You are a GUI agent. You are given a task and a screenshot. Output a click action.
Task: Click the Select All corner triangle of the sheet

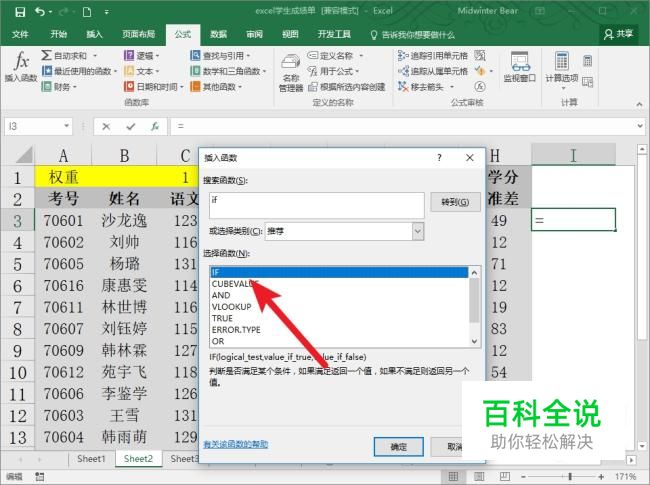[24, 155]
